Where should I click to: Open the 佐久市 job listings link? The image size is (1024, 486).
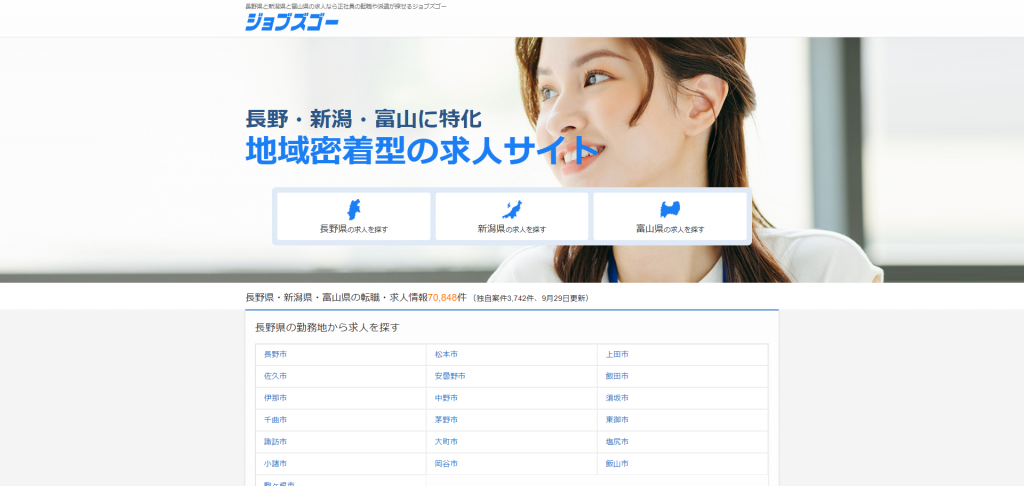275,376
